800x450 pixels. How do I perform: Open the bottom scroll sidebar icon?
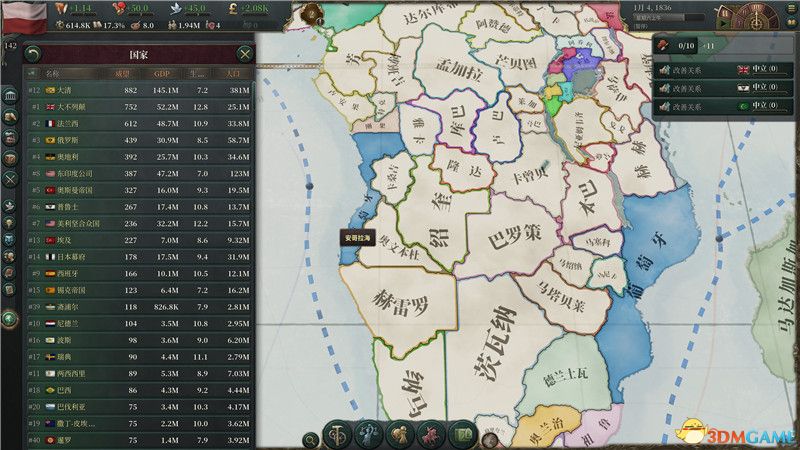point(10,290)
